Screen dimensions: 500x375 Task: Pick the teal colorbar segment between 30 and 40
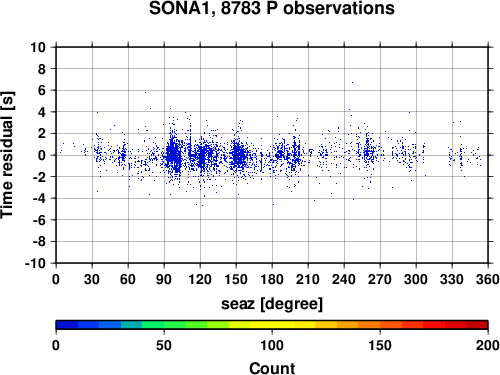132,325
